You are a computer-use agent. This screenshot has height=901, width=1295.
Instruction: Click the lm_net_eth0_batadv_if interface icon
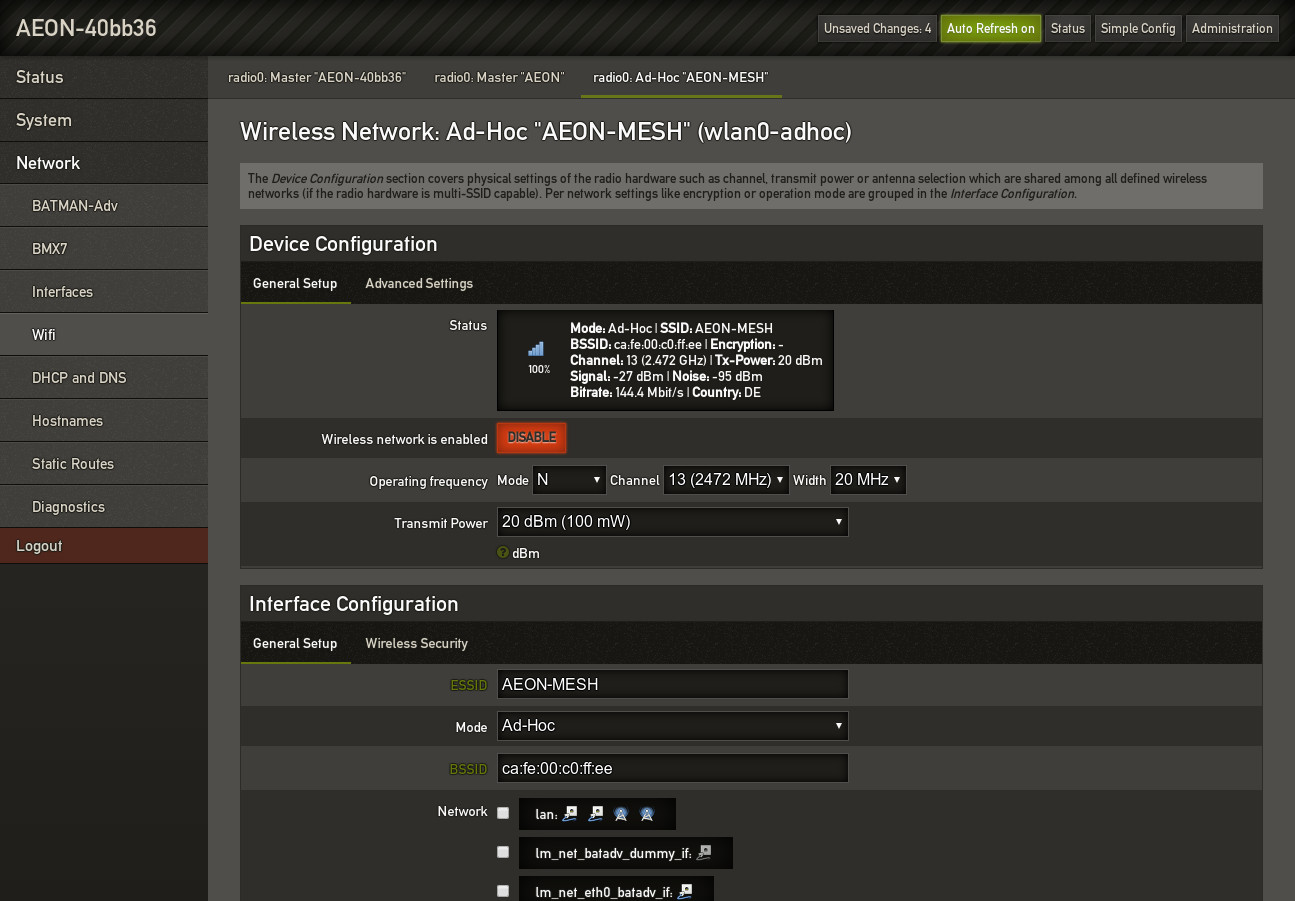coord(685,891)
